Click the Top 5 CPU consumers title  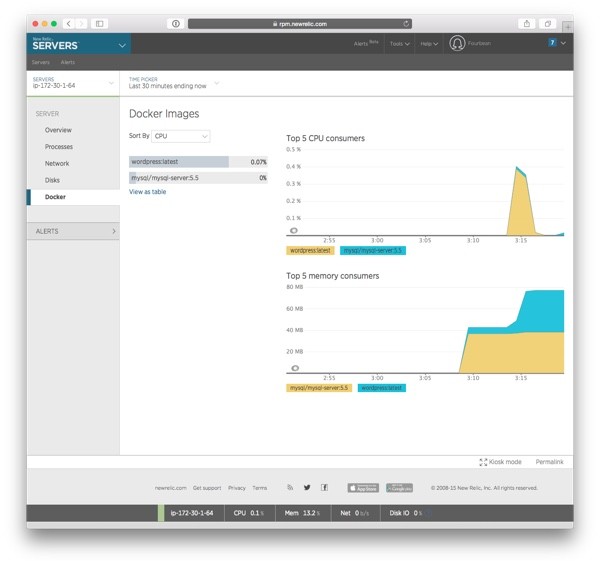[325, 138]
